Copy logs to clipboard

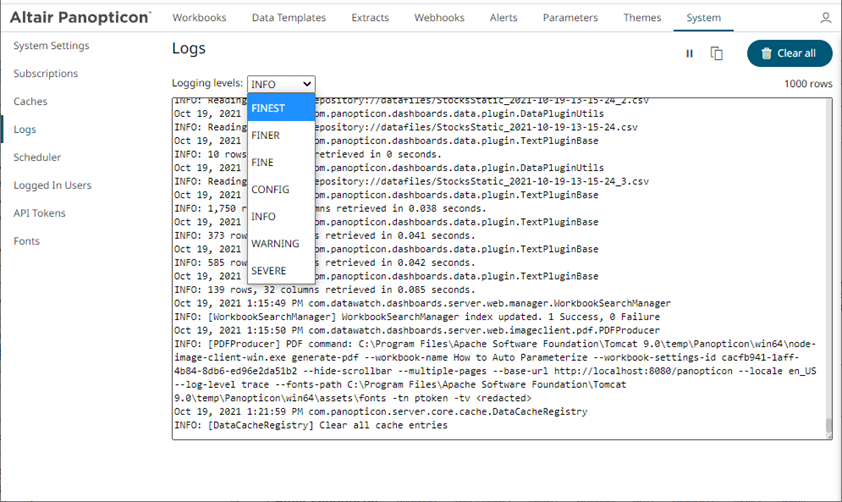click(717, 54)
